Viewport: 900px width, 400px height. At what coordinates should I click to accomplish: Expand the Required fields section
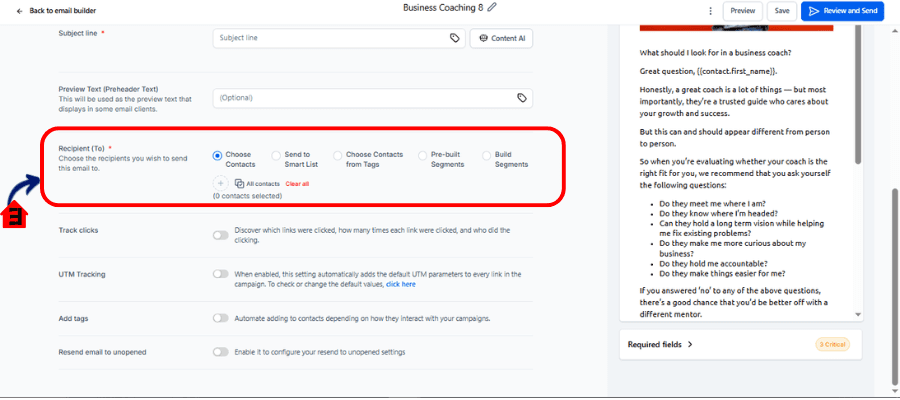(660, 344)
